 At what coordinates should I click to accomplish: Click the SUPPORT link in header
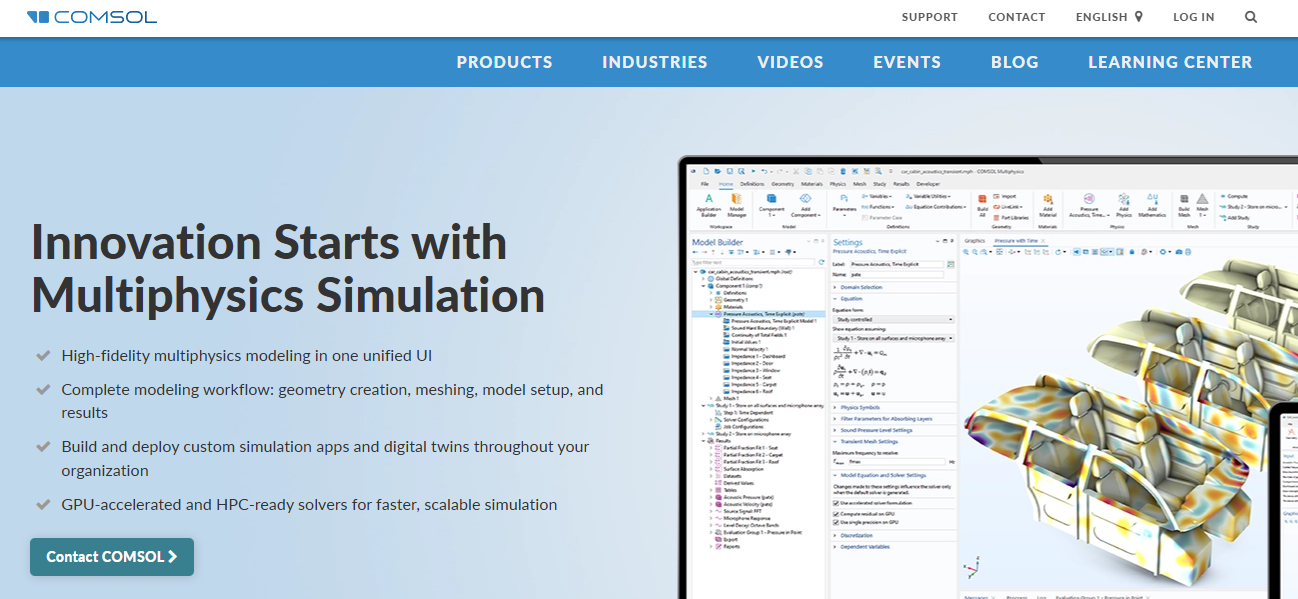pyautogui.click(x=929, y=17)
